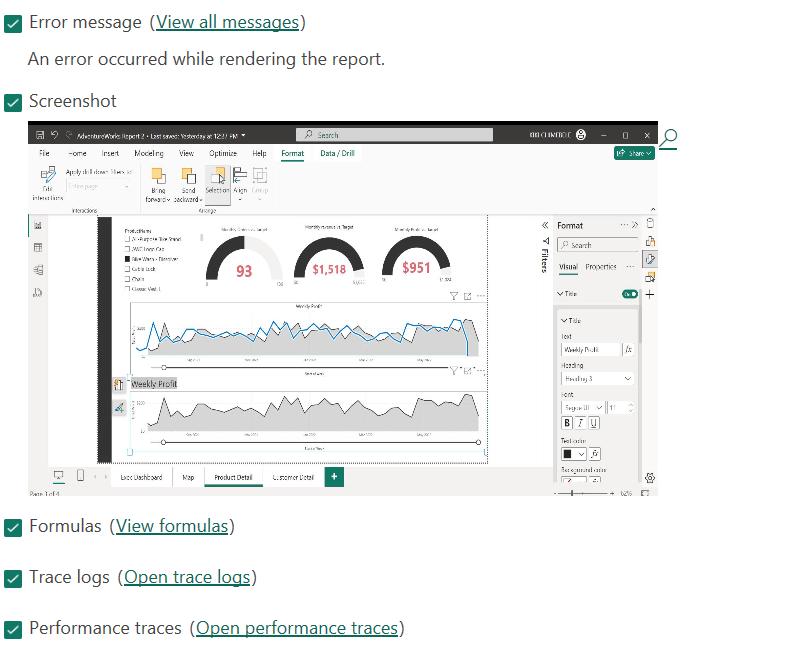Click the DAX query view icon in left rail
The image size is (804, 648).
click(38, 292)
